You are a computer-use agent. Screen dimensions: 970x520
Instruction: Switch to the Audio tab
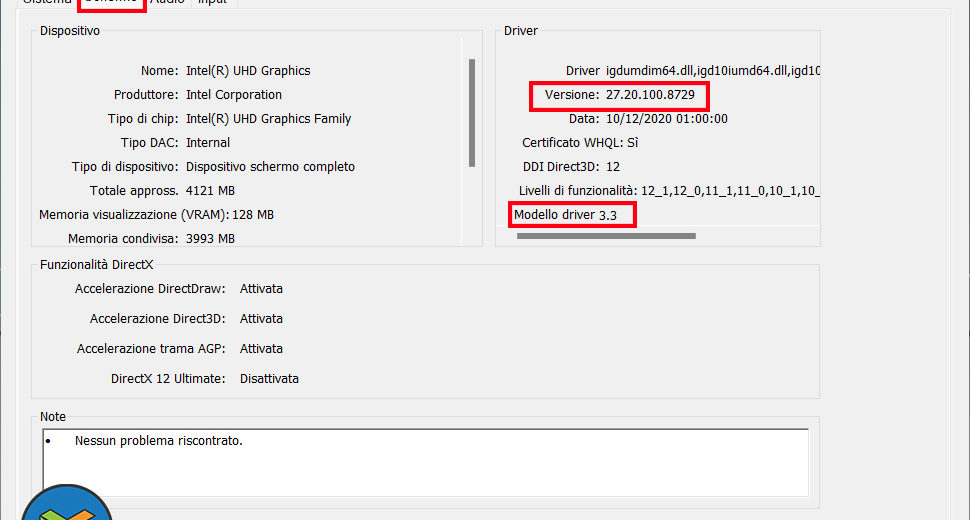tap(168, 2)
